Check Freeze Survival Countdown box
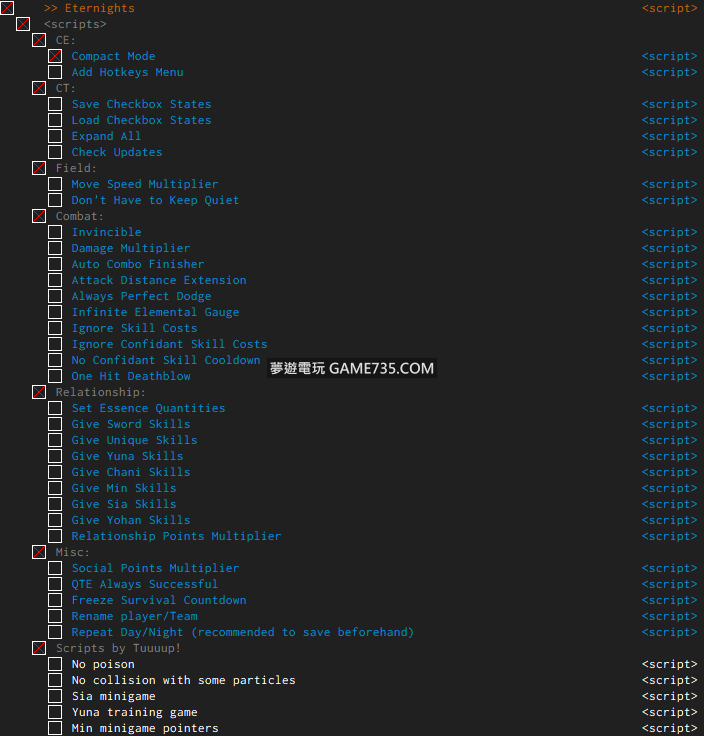The height and width of the screenshot is (736, 704). click(x=55, y=600)
